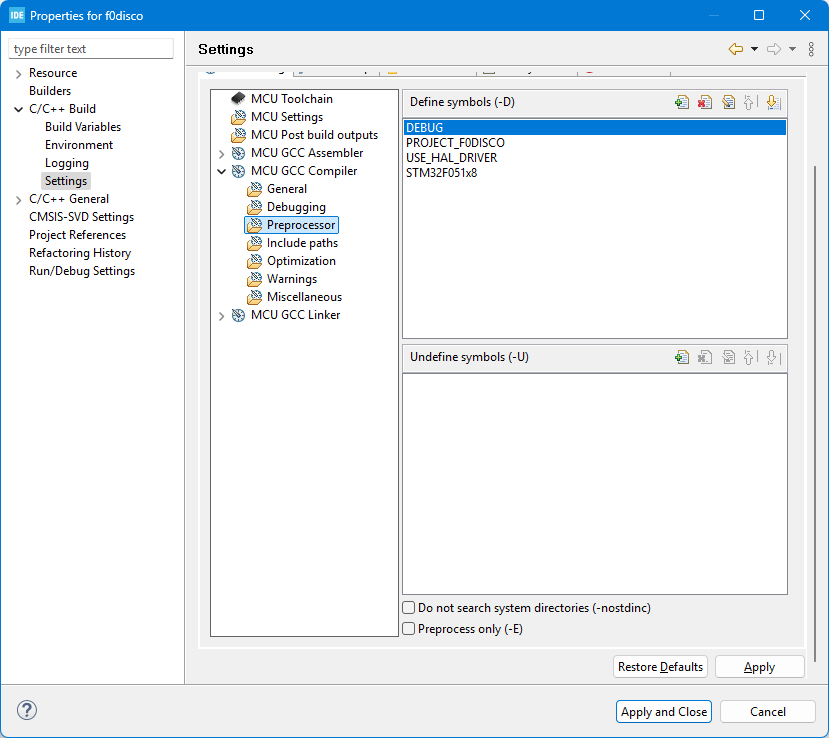Click the Forward arrow in Settings header
829x738 pixels.
(774, 49)
